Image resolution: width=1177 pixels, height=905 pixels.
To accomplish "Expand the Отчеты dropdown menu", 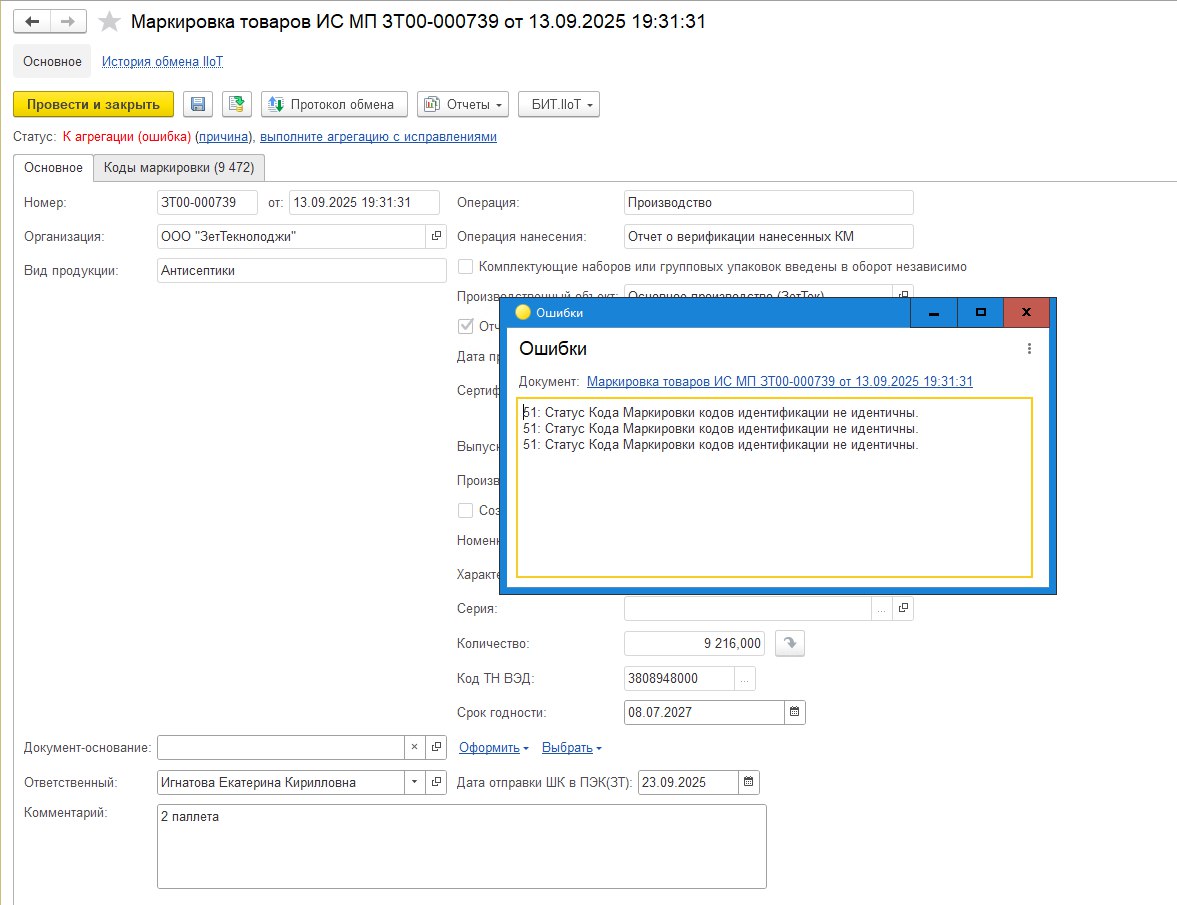I will click(x=462, y=105).
